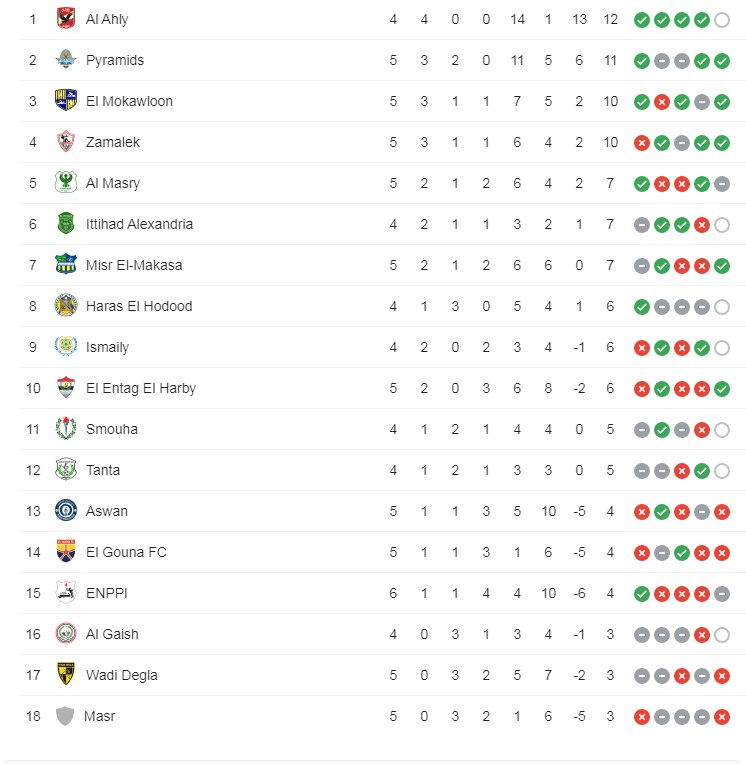Open the El Mokawloon team link

click(x=129, y=101)
